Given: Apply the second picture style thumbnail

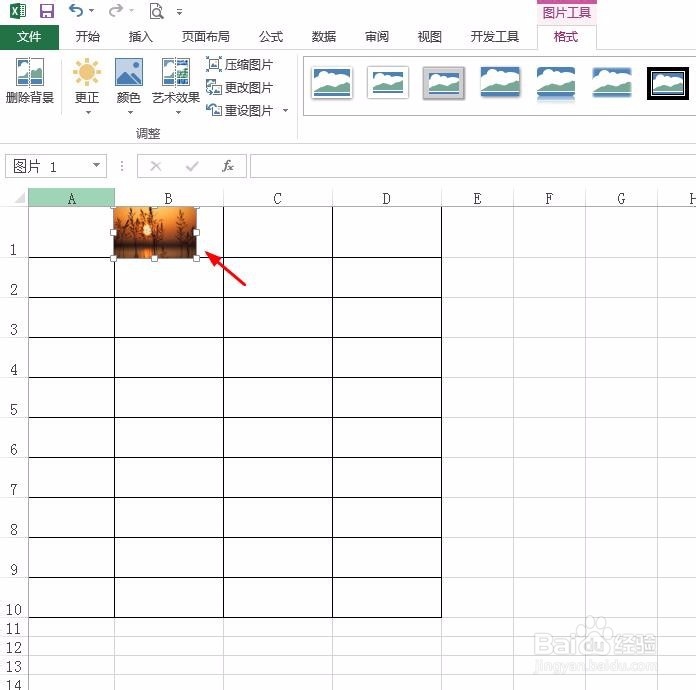Looking at the screenshot, I should [388, 83].
